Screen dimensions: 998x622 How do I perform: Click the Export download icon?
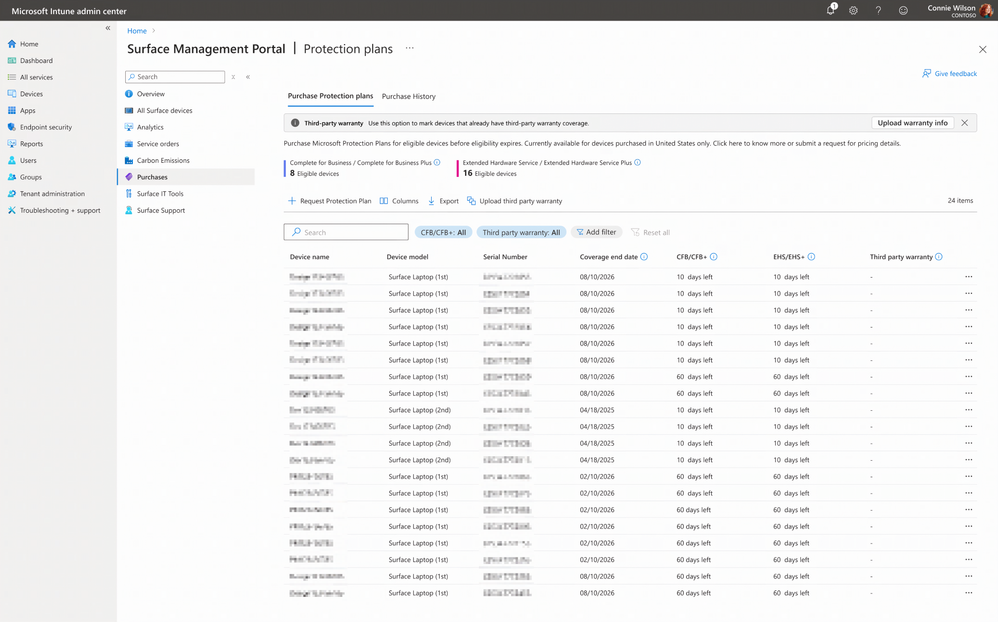431,201
